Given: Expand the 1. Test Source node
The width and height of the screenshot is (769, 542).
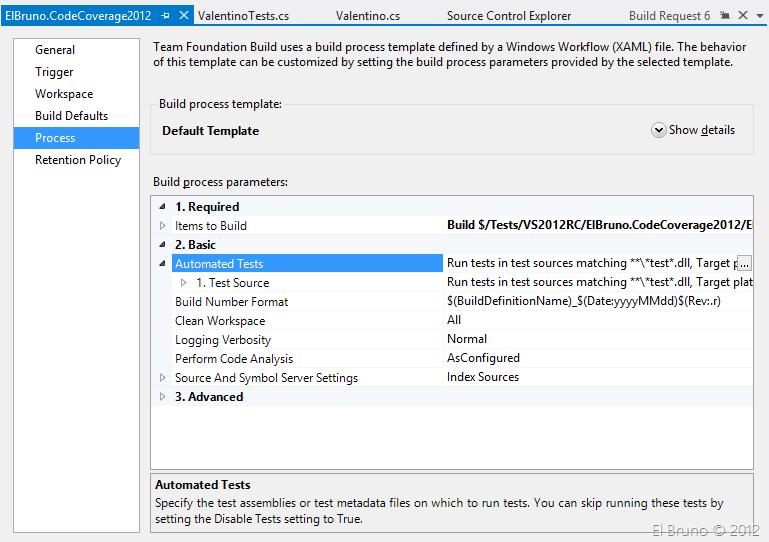Looking at the screenshot, I should point(183,283).
